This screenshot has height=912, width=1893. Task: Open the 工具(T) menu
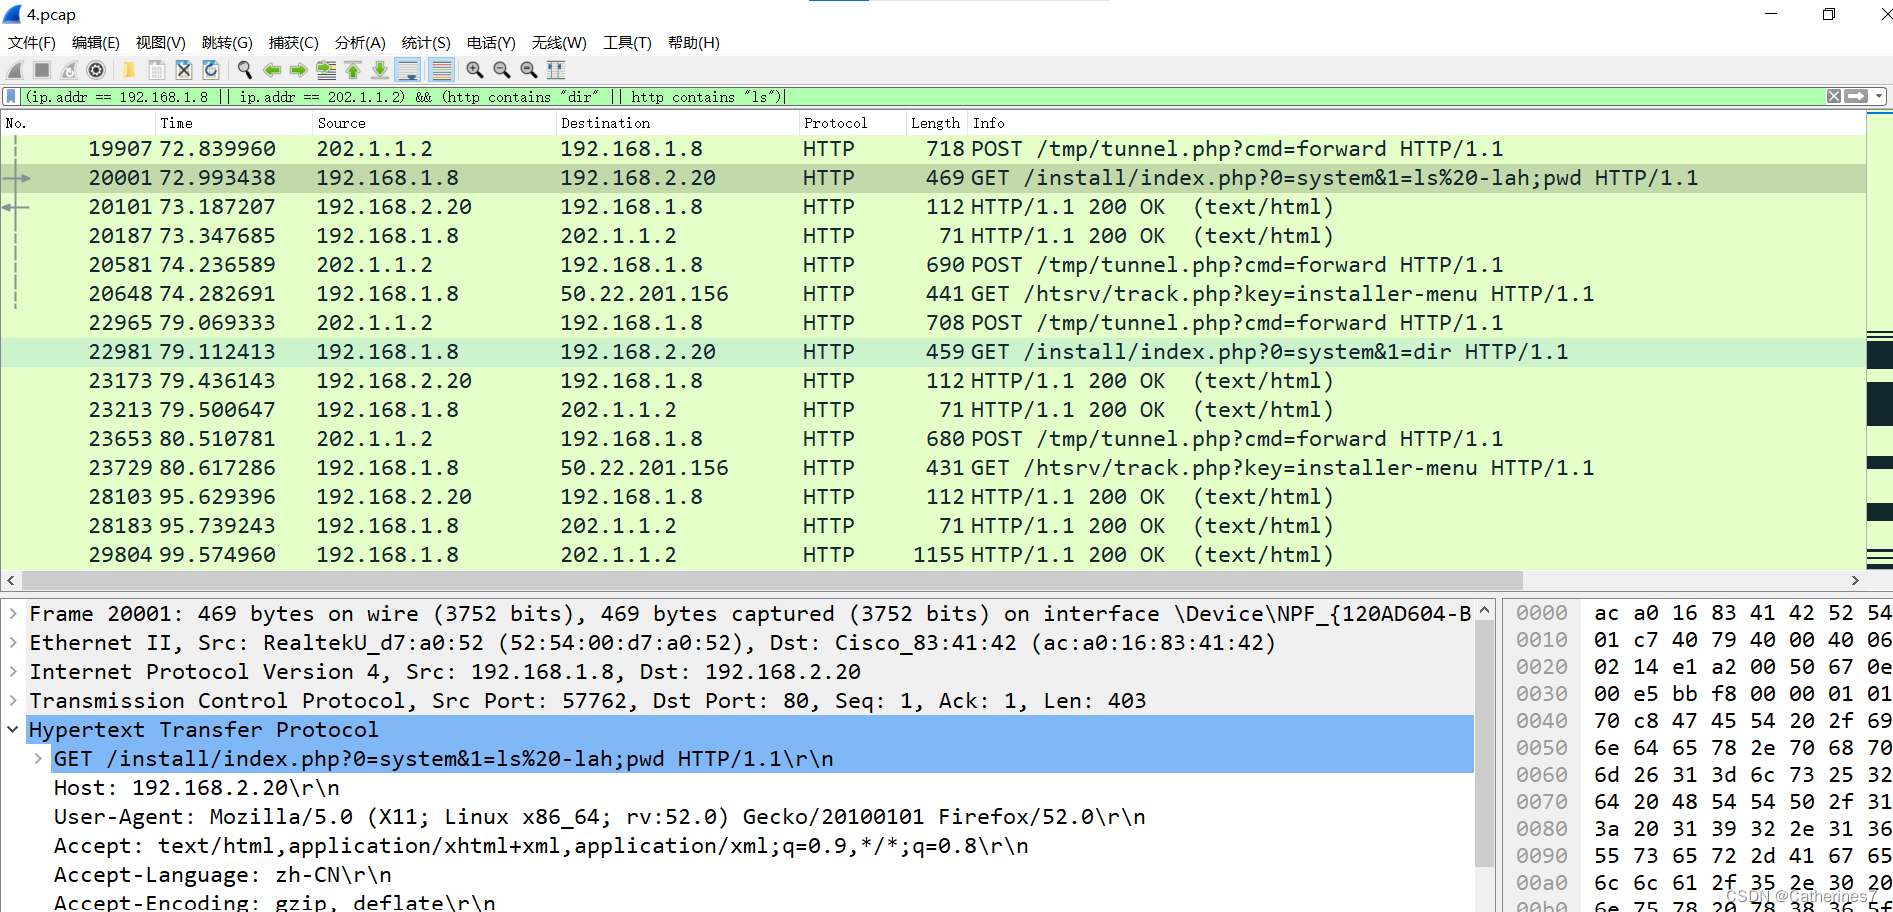tap(627, 43)
